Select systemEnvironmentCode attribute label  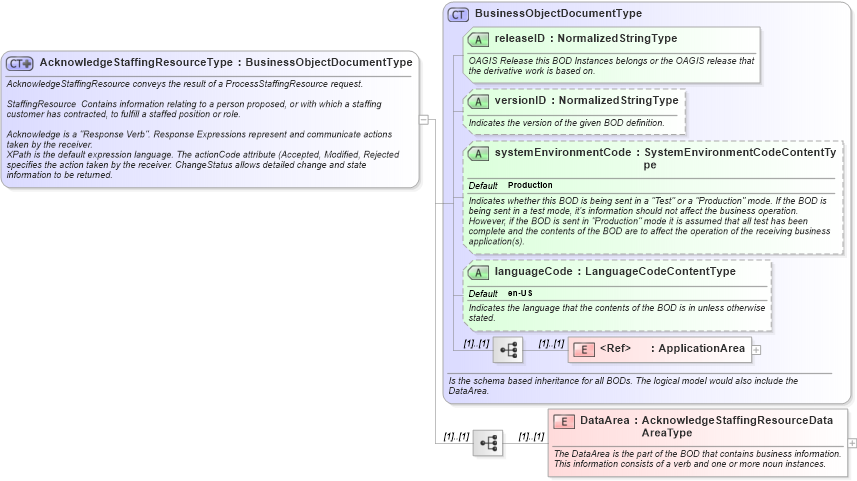665,159
